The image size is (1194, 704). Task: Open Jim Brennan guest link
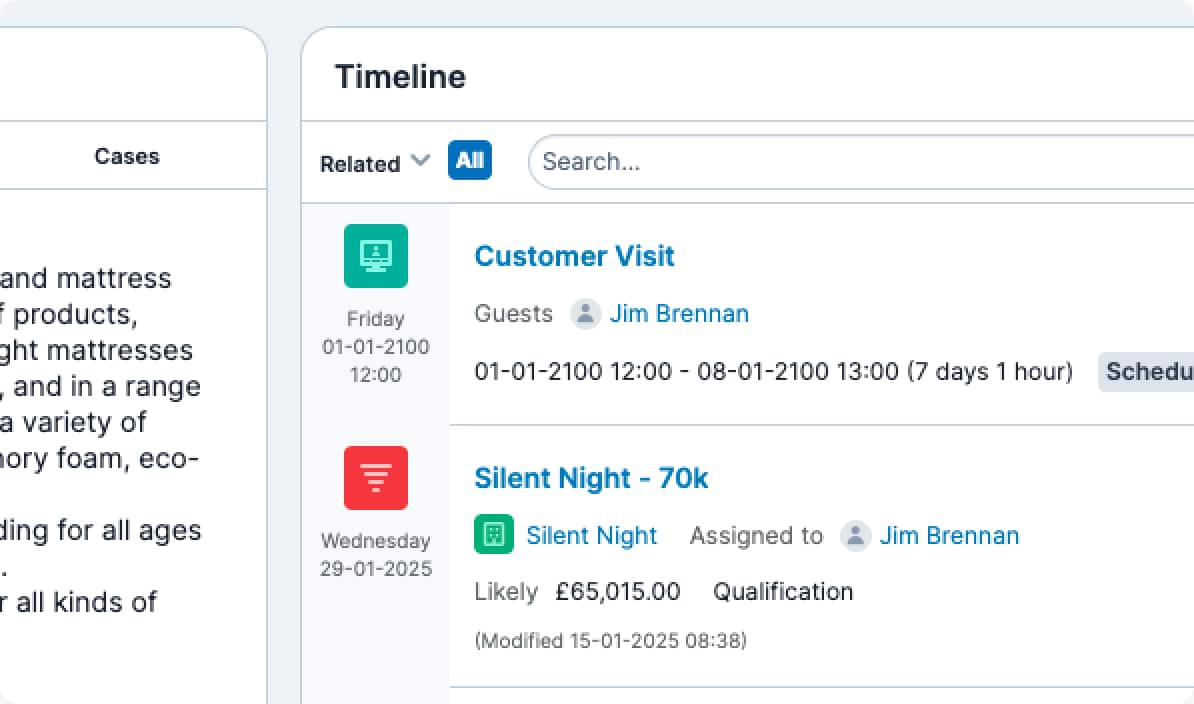(679, 314)
